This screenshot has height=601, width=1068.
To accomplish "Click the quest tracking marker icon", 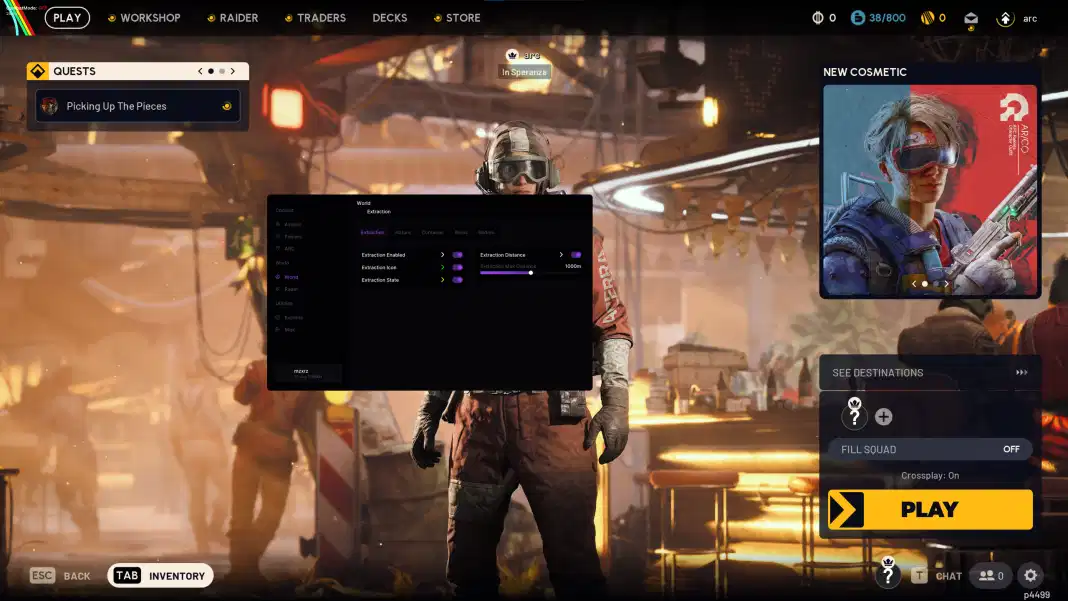I will pos(227,106).
